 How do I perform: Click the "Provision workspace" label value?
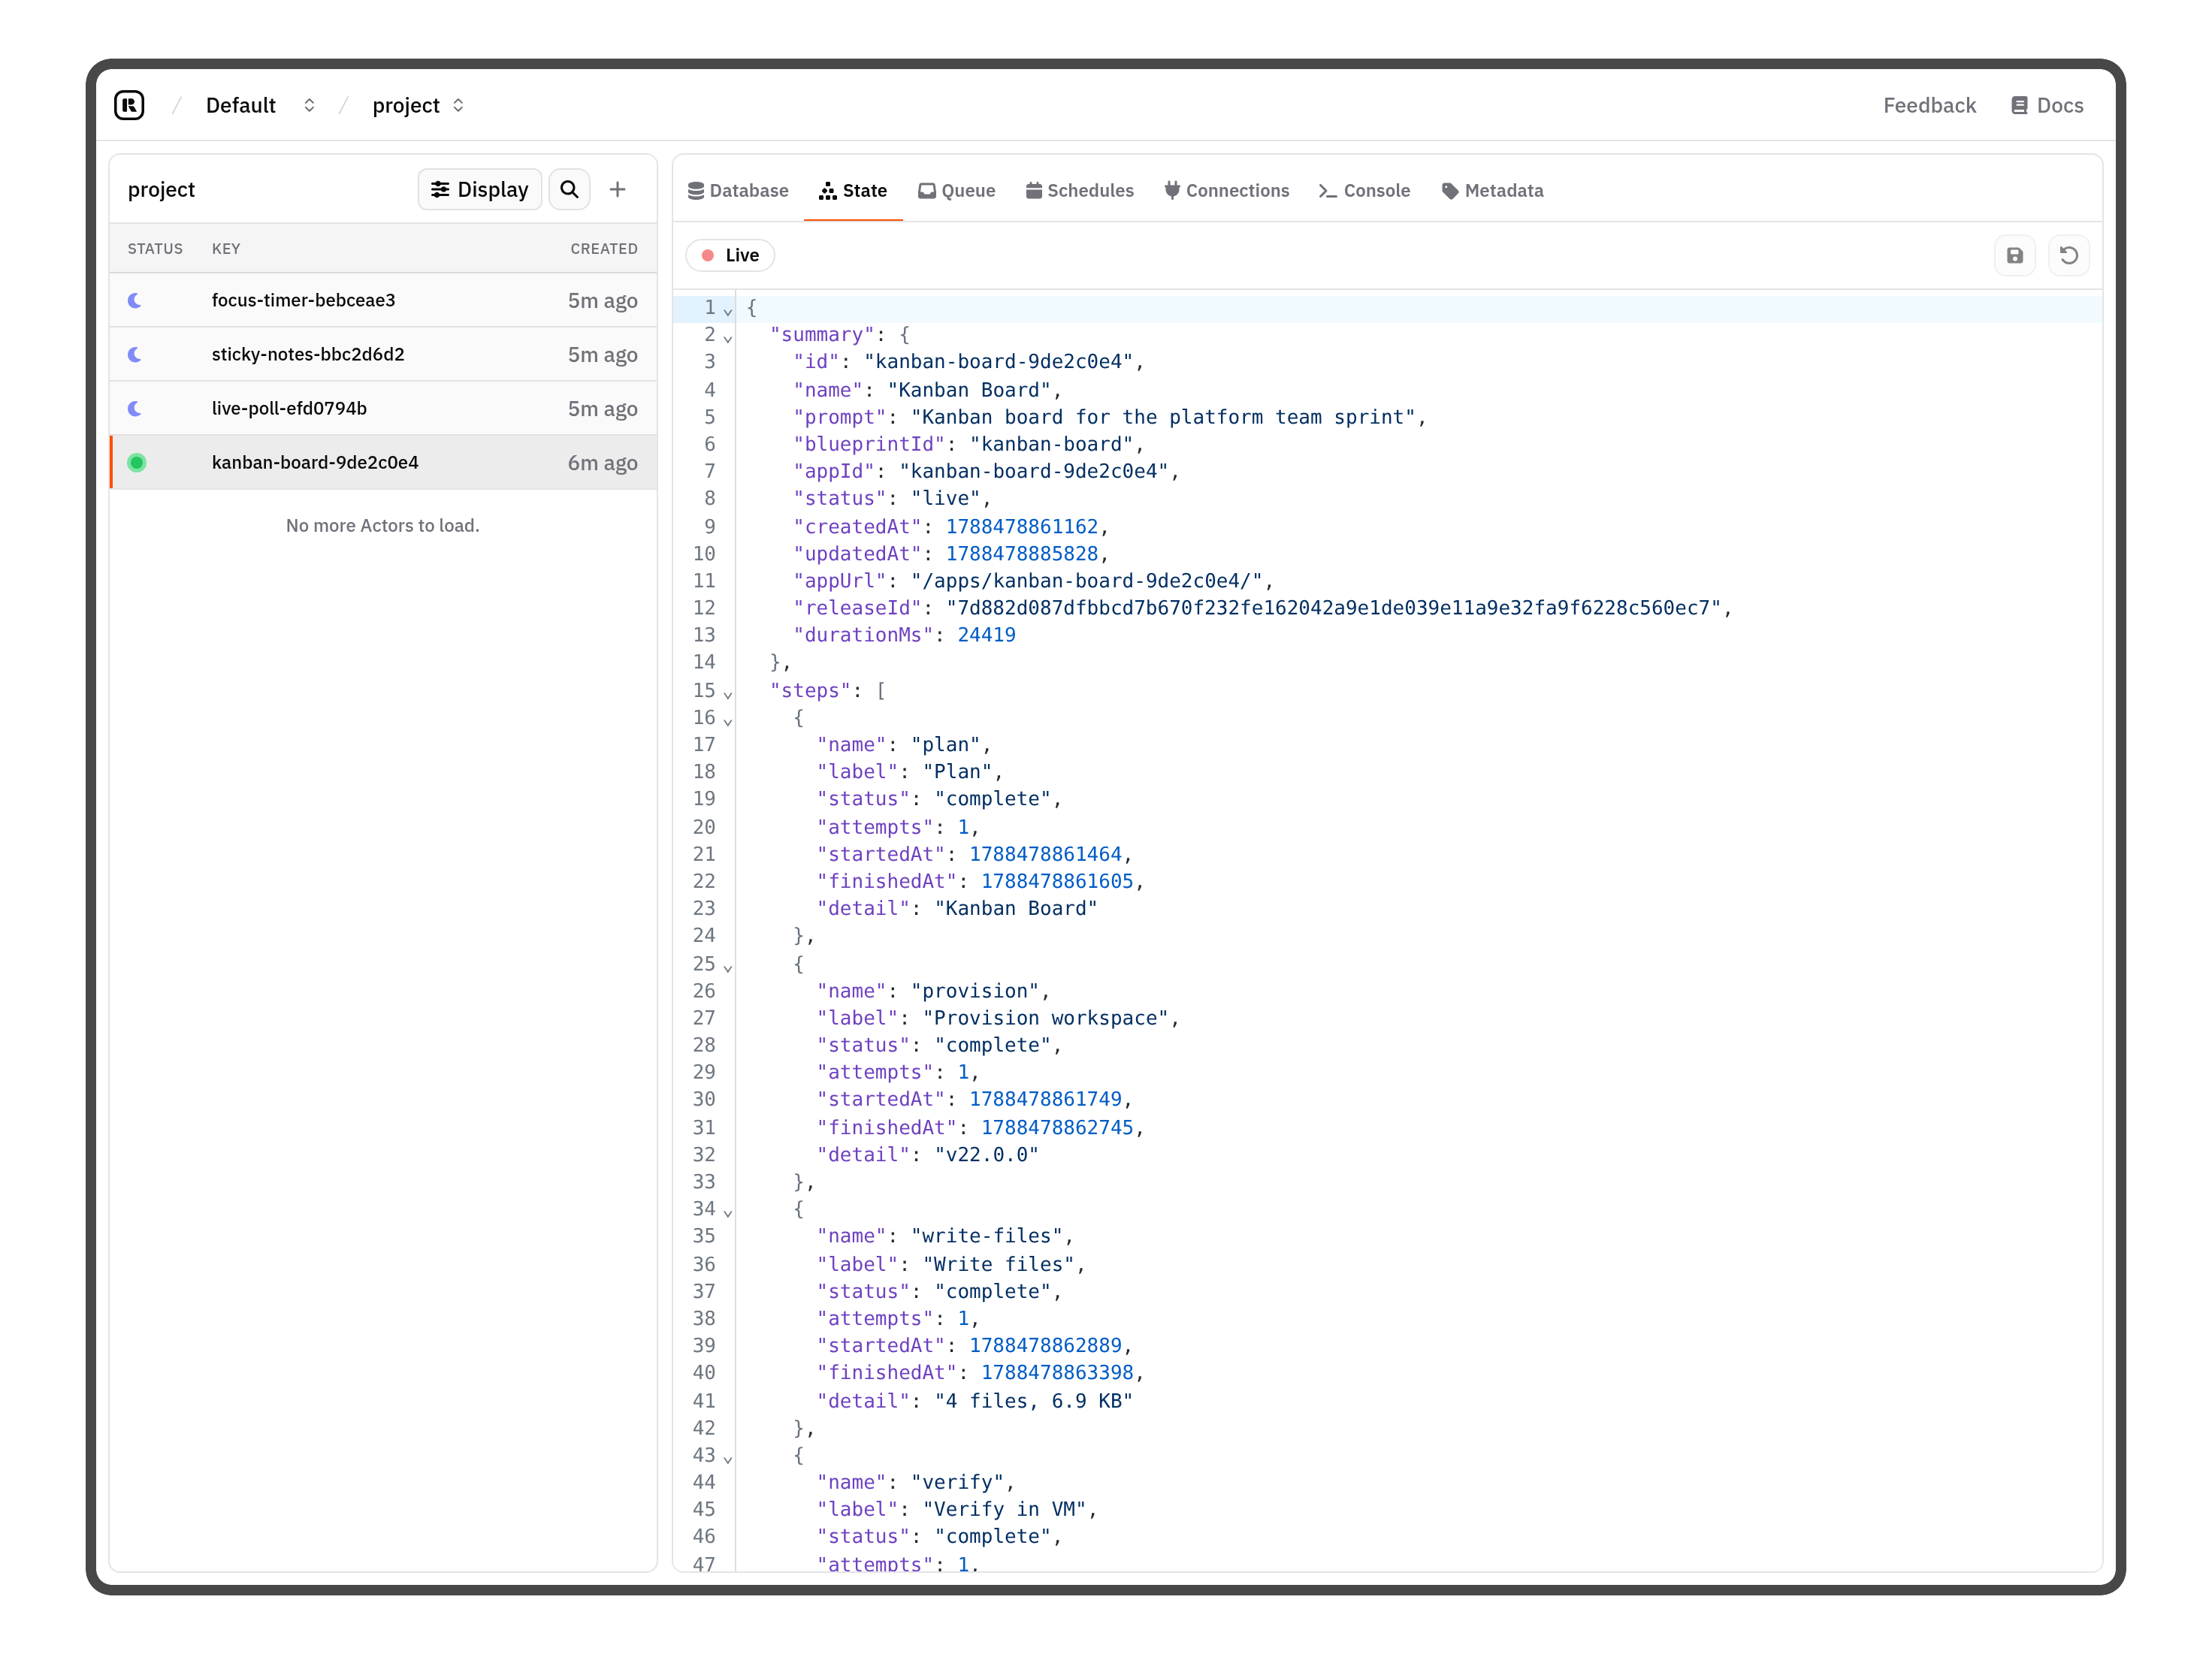pos(1045,1017)
